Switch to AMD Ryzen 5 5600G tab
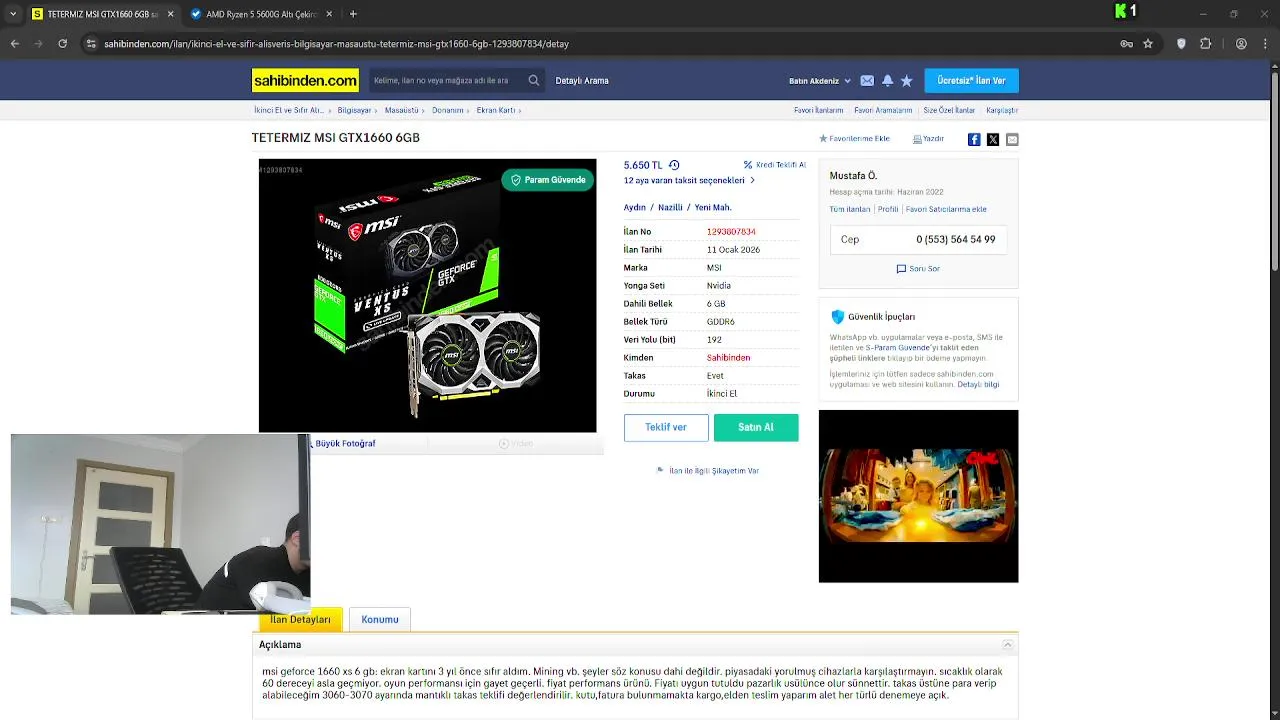 tap(262, 14)
